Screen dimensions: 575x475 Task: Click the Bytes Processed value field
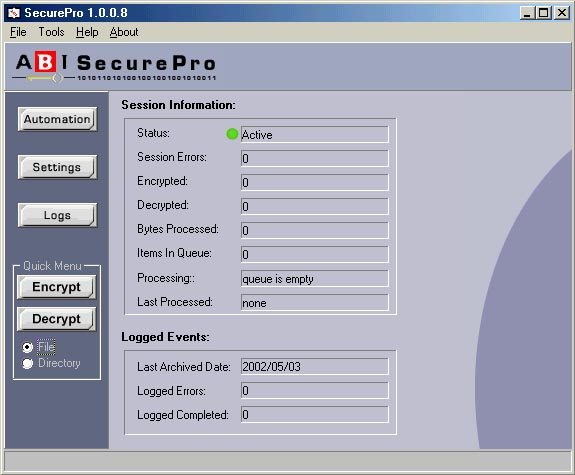point(315,230)
